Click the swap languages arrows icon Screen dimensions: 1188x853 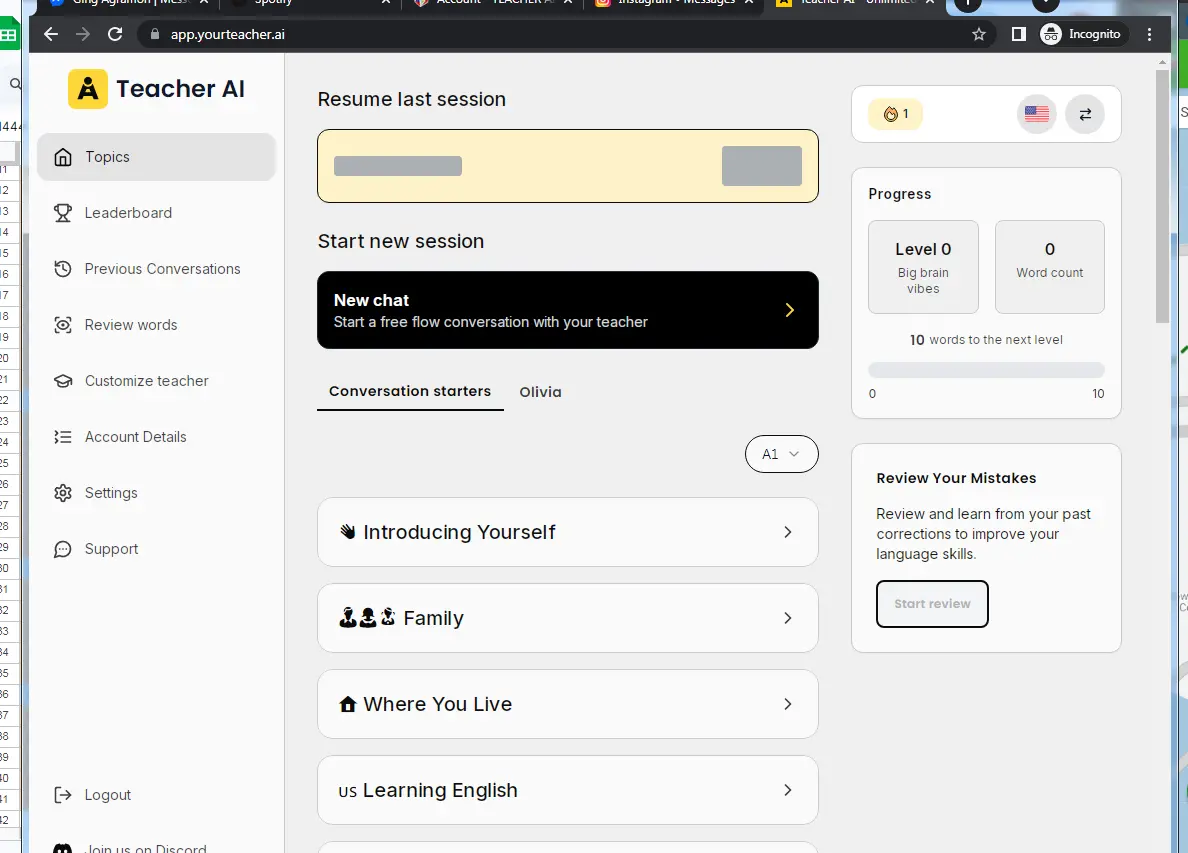click(x=1085, y=114)
